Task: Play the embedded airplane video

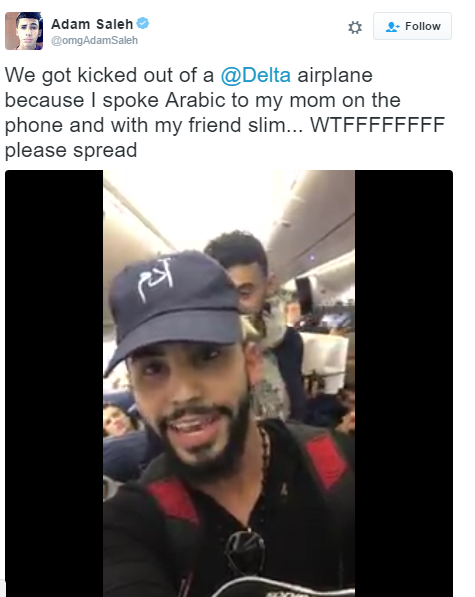Action: [x=229, y=383]
